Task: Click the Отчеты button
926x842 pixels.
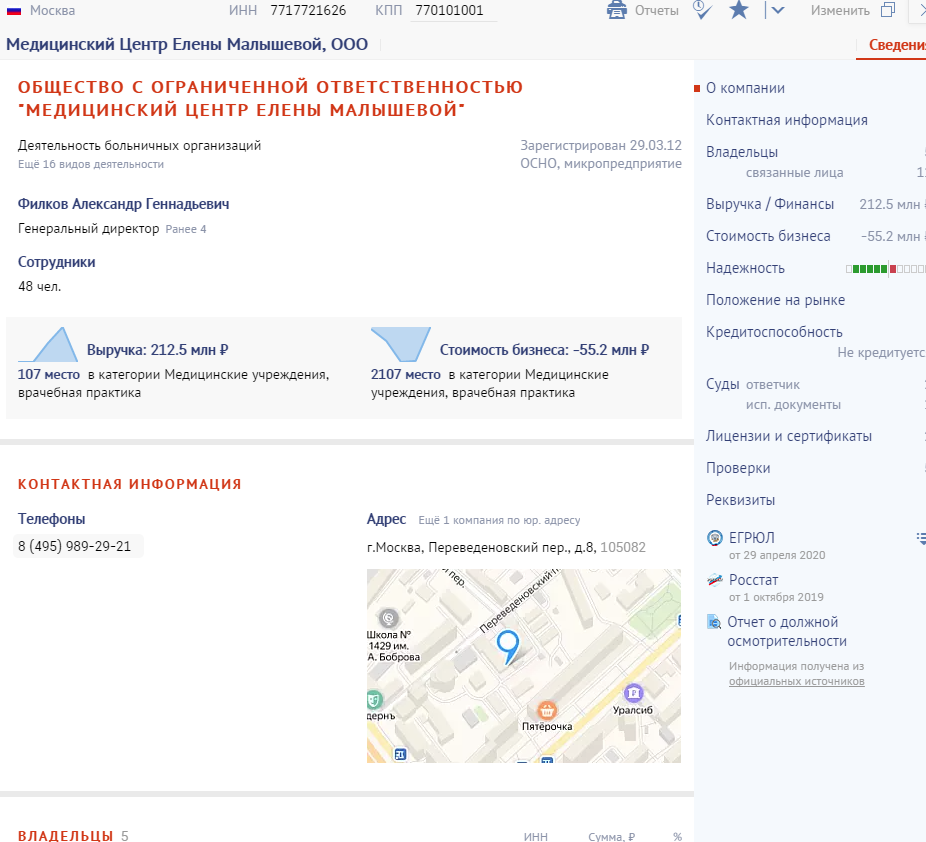Action: click(657, 11)
